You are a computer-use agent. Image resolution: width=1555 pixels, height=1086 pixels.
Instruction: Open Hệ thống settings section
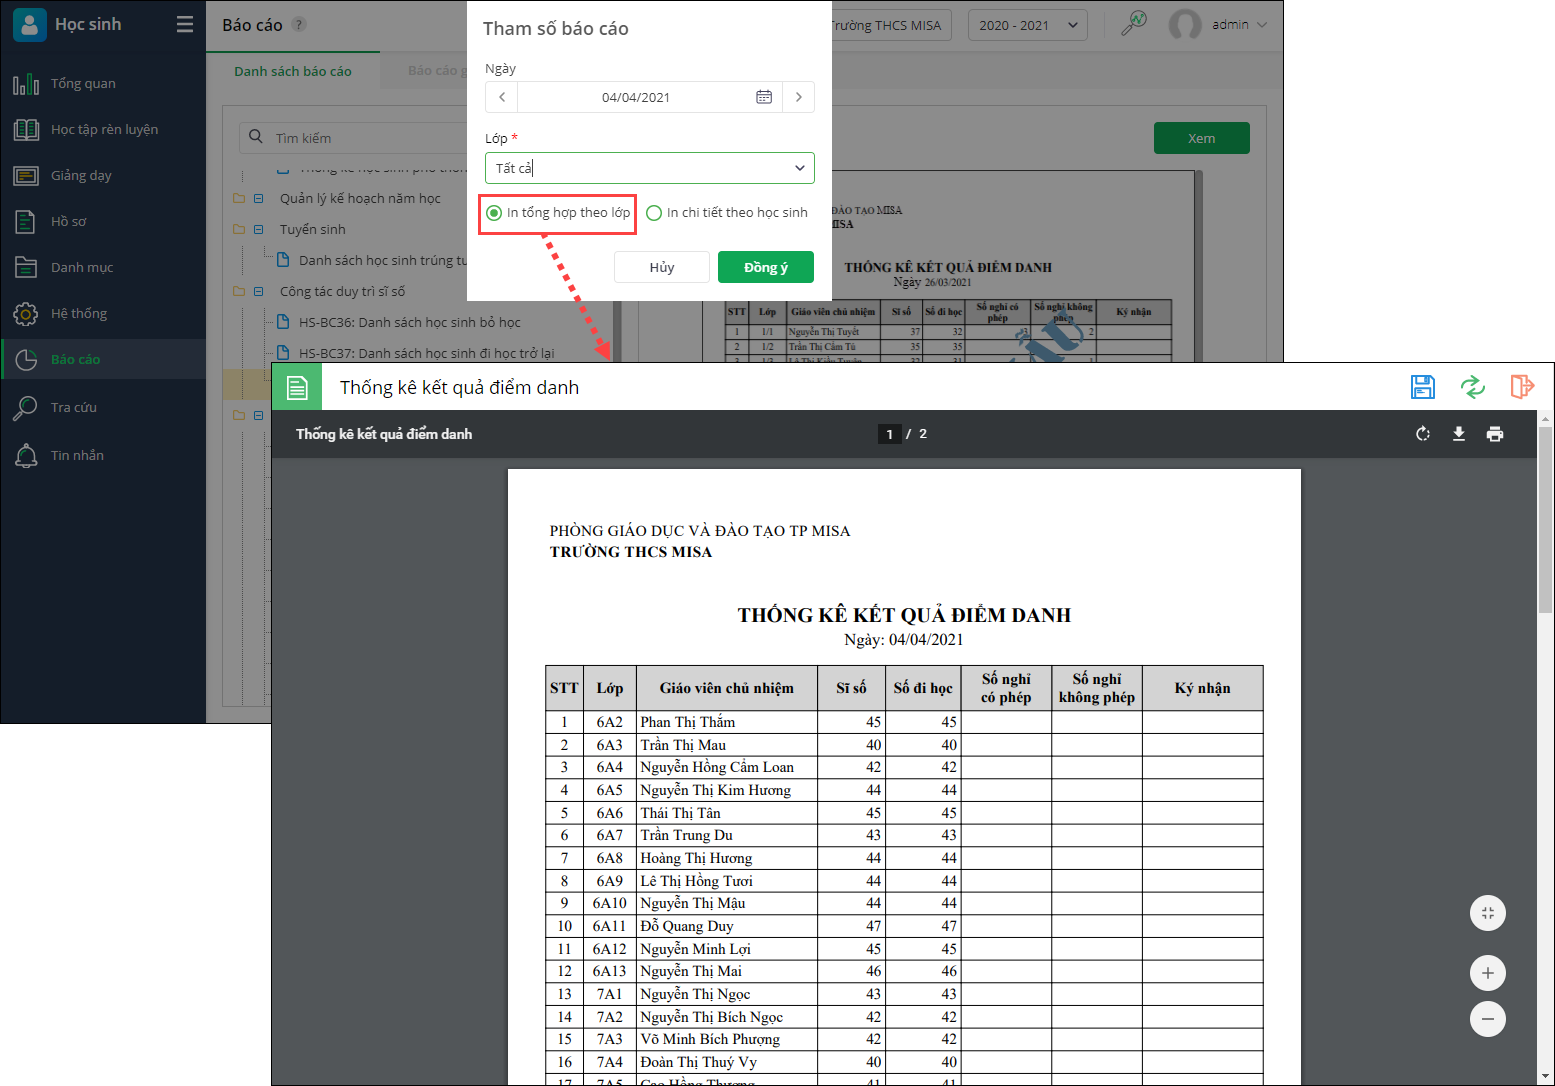coord(103,314)
